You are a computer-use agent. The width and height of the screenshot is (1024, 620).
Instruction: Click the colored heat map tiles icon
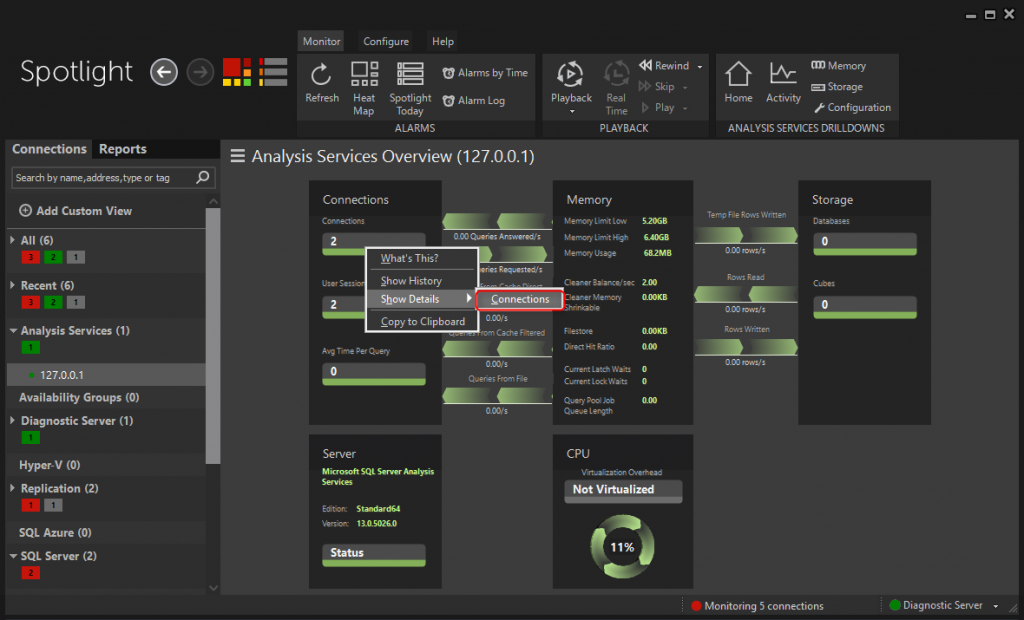[x=236, y=72]
